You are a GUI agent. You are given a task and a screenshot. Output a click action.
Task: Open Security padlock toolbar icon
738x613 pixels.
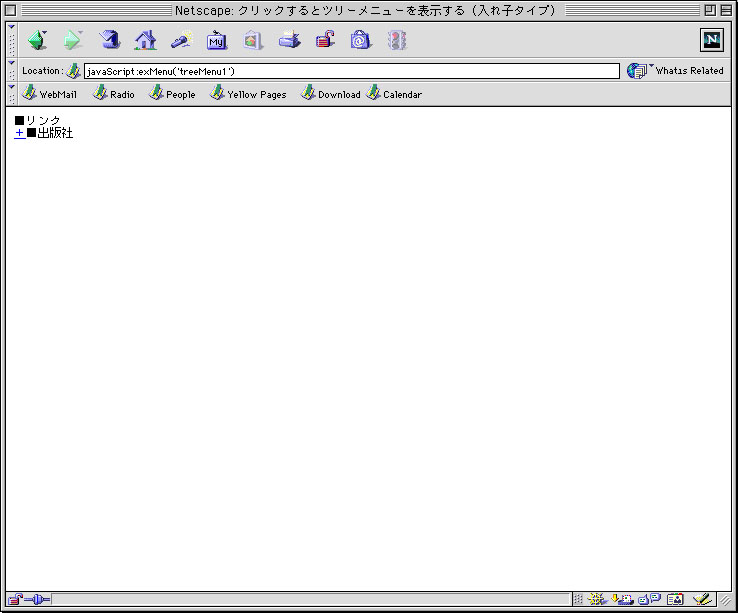(325, 40)
